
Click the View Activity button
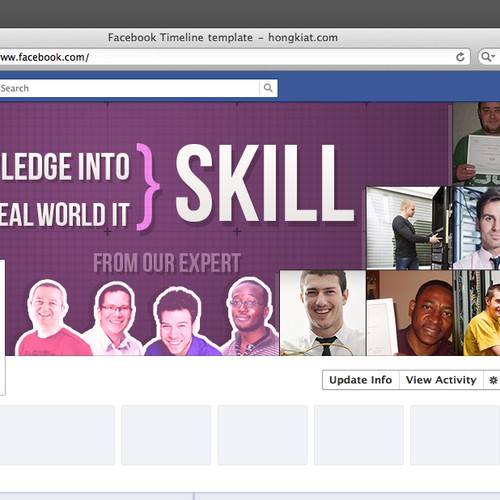(441, 380)
